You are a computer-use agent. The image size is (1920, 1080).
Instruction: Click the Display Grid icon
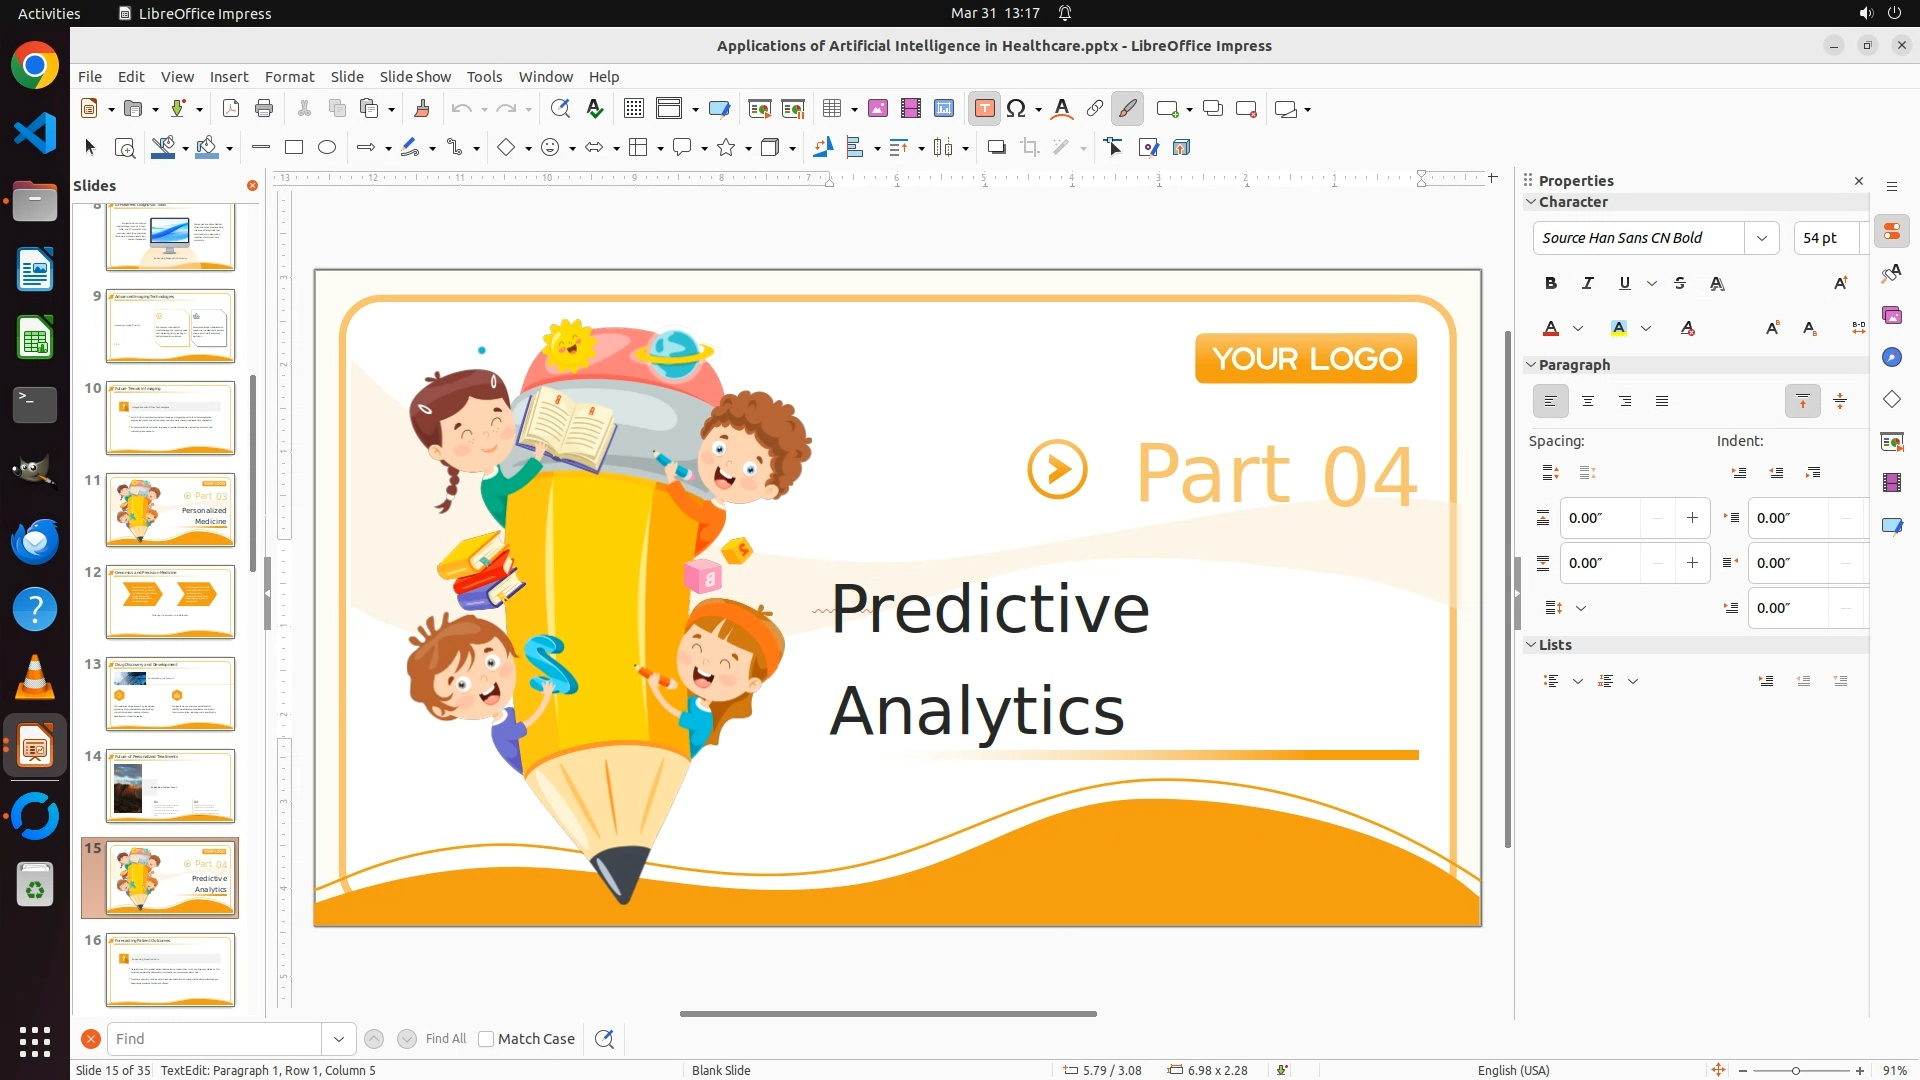(x=633, y=109)
